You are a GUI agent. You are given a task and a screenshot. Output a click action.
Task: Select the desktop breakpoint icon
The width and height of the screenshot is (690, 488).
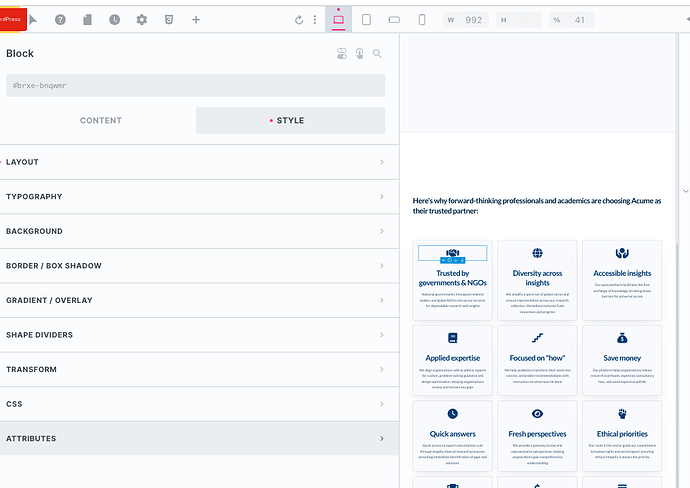[x=338, y=20]
